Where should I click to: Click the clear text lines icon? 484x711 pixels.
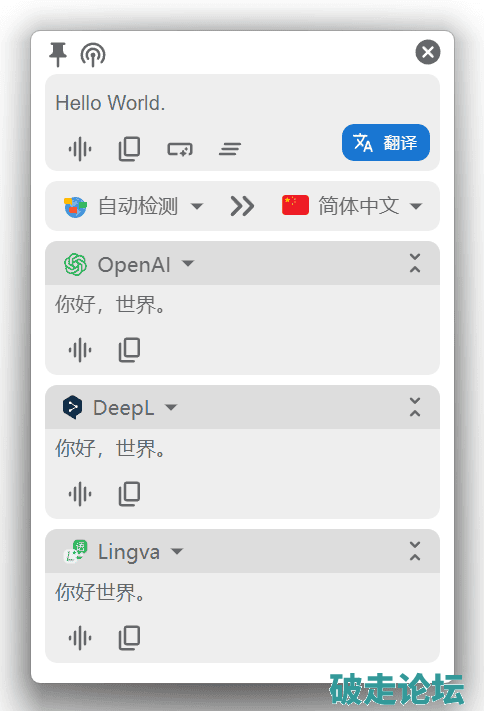230,149
